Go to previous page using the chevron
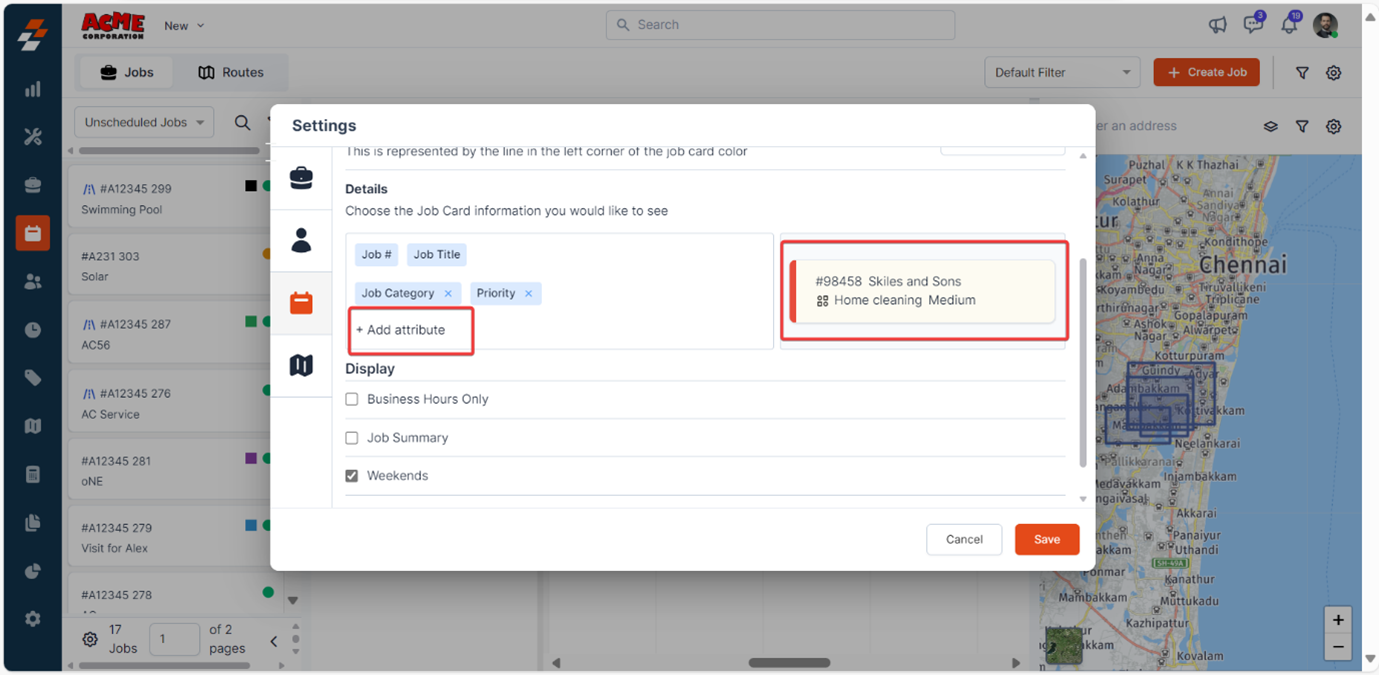This screenshot has width=1379, height=675. coord(273,641)
